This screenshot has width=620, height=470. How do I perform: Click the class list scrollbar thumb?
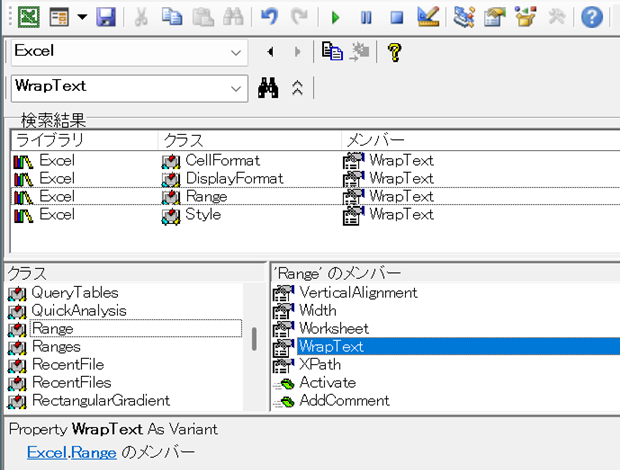point(254,339)
